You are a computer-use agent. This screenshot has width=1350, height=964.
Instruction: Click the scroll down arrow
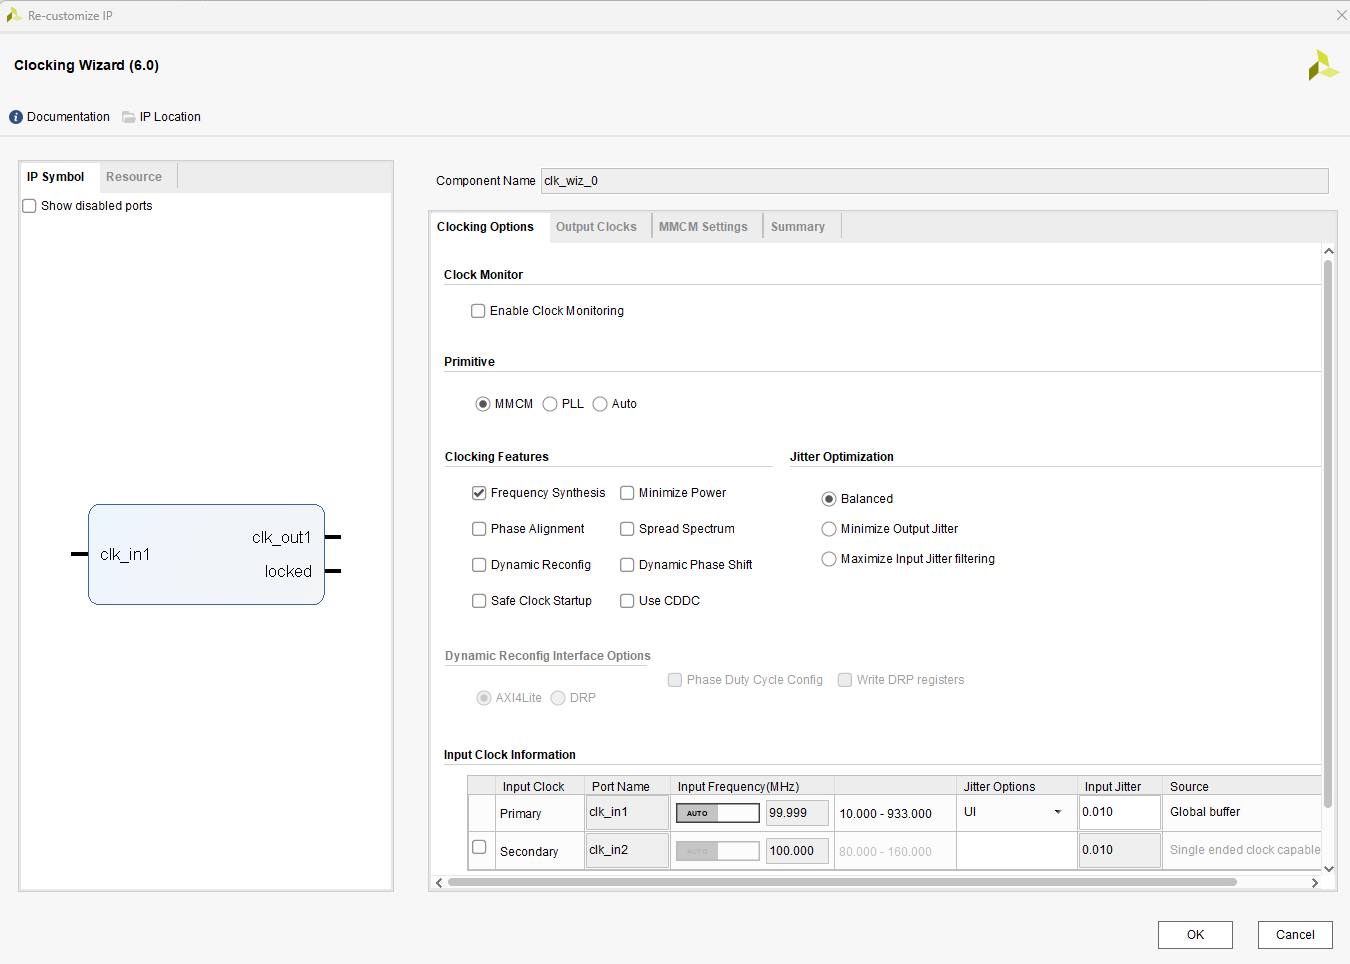click(1328, 868)
